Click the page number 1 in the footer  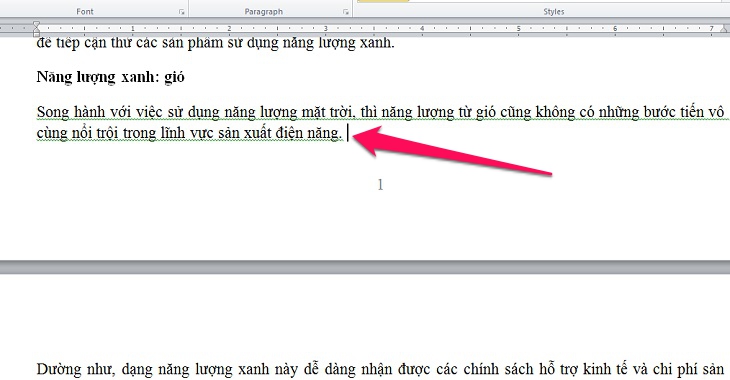[380, 185]
